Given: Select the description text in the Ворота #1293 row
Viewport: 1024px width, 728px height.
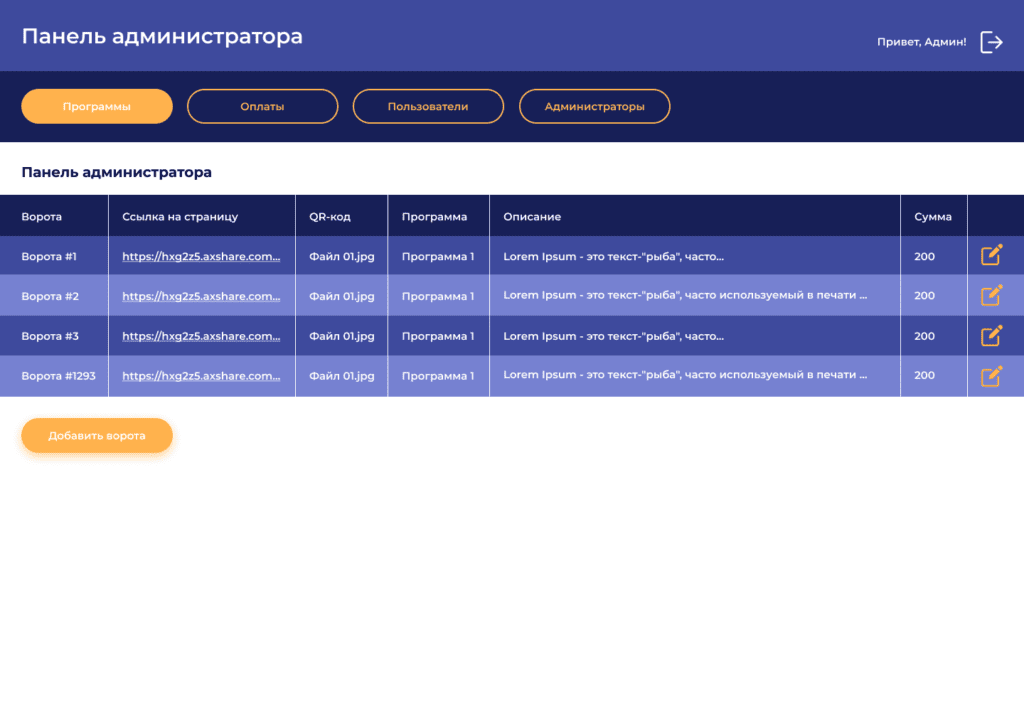Looking at the screenshot, I should pyautogui.click(x=685, y=375).
